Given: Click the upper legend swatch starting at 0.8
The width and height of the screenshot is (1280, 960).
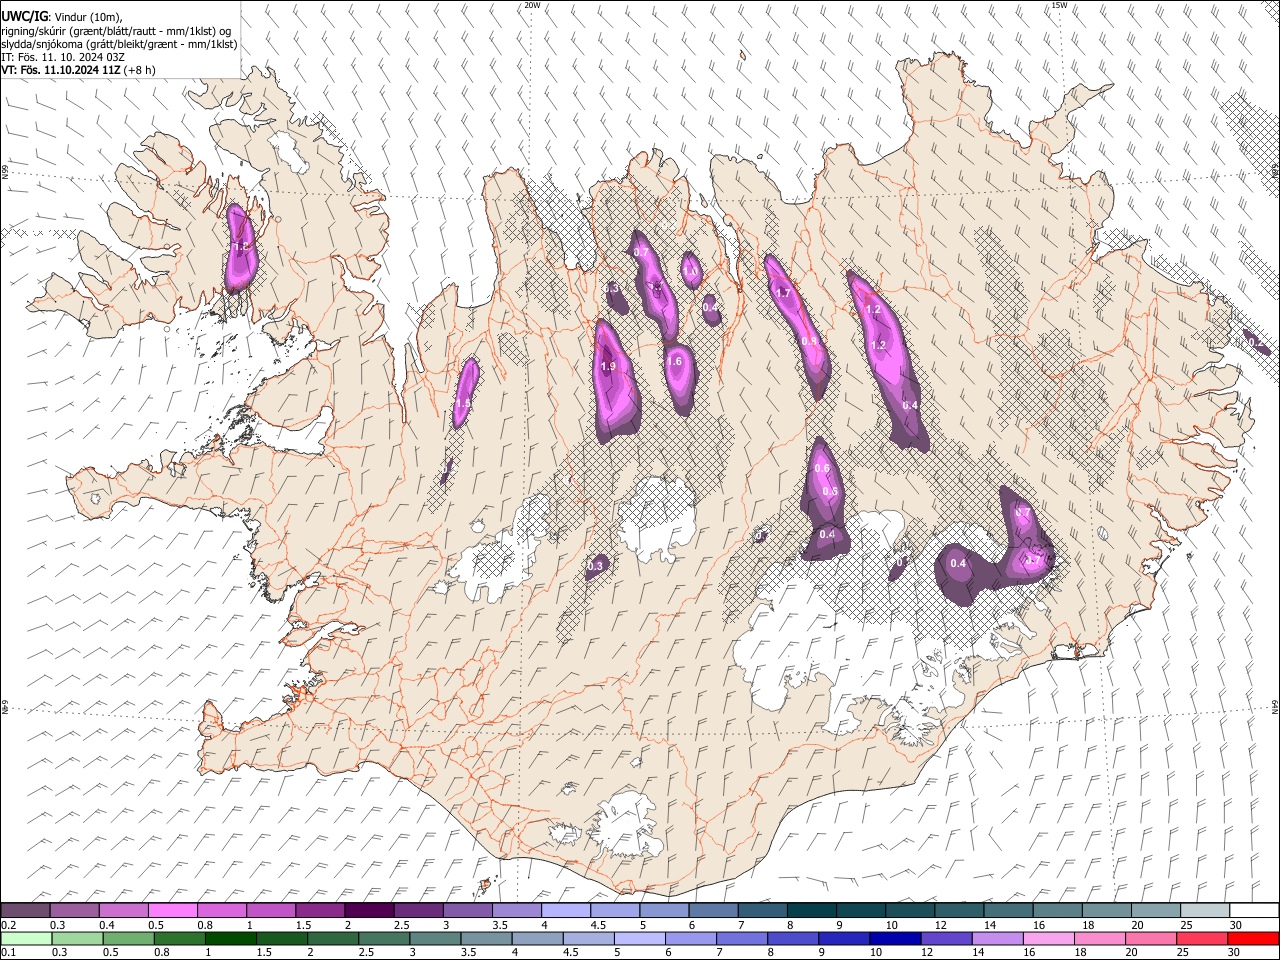Looking at the screenshot, I should 221,910.
